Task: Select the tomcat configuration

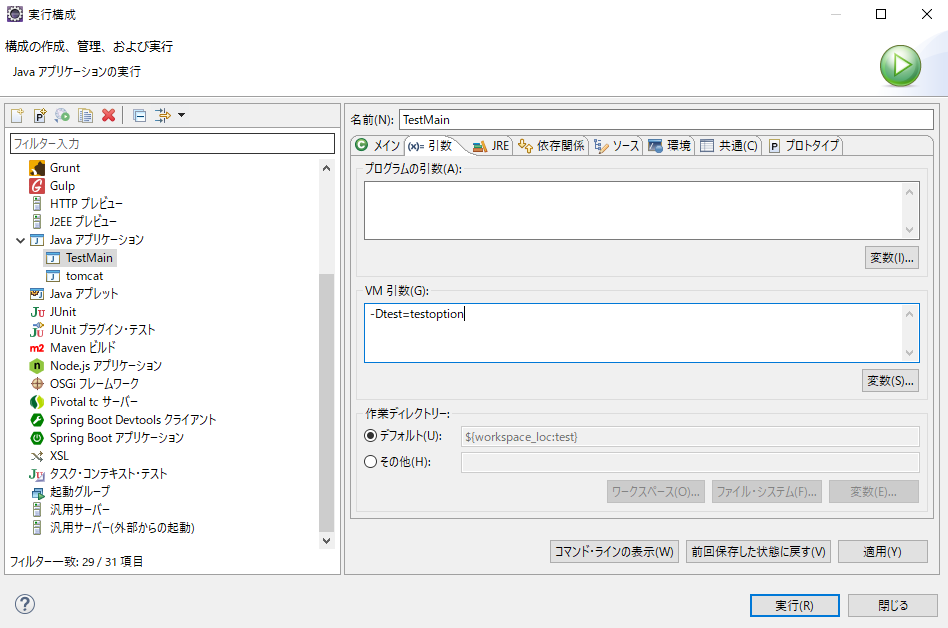Action: (84, 276)
